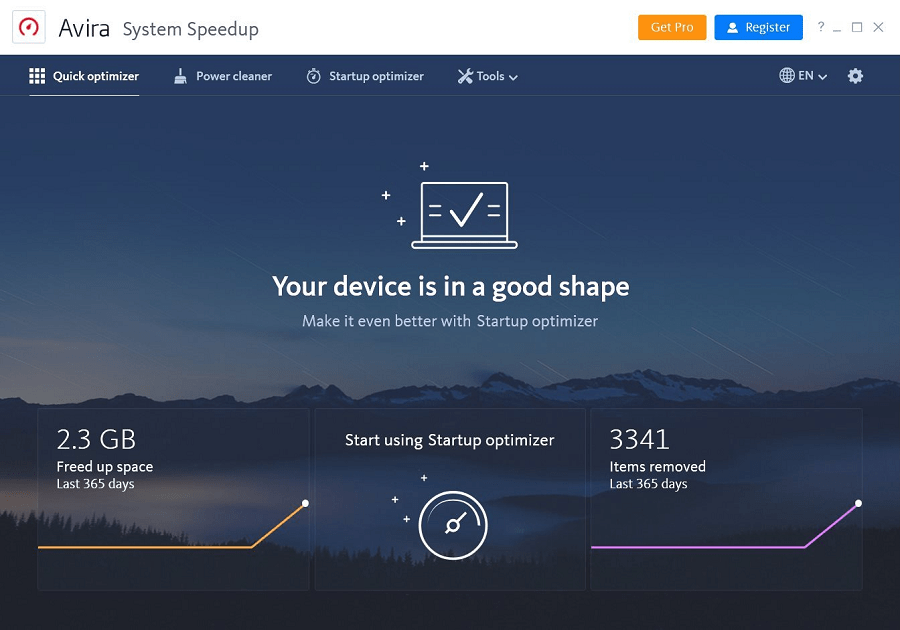
Task: Expand the Tools dropdown chevron
Action: [x=513, y=77]
